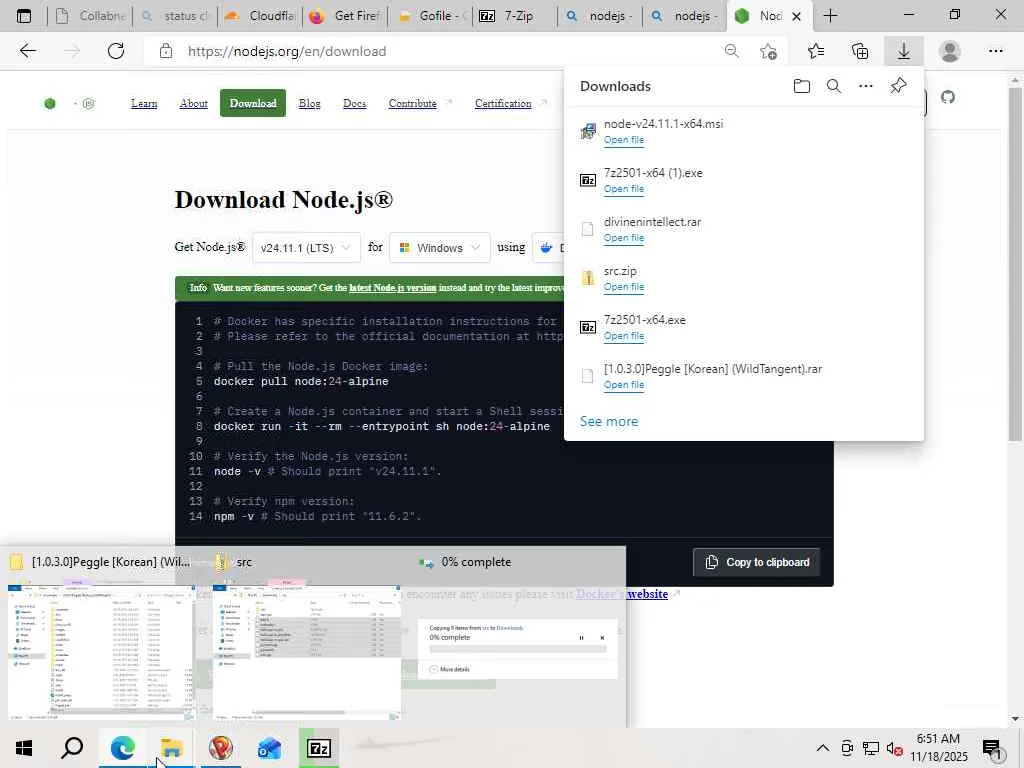
Task: Open the Favorites list icon
Action: (x=816, y=51)
